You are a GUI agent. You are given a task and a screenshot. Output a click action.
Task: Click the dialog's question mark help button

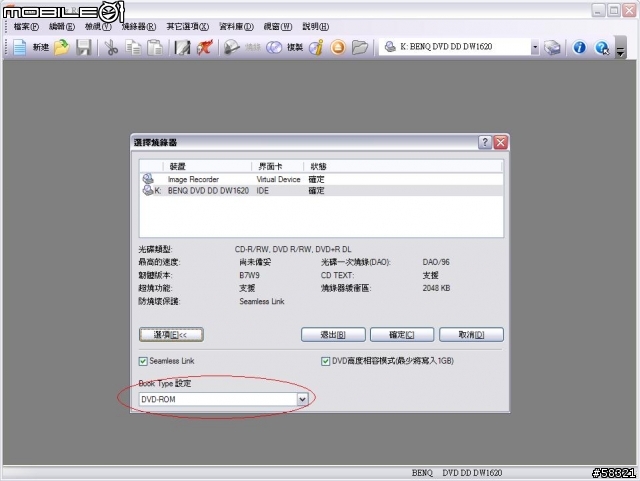pos(484,142)
